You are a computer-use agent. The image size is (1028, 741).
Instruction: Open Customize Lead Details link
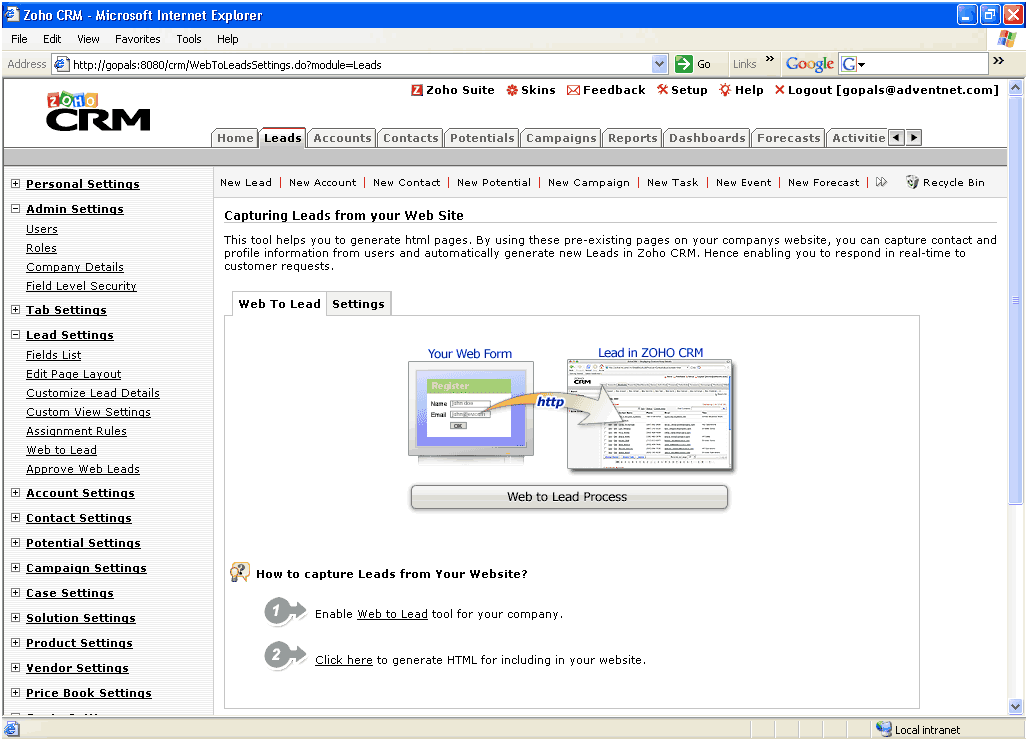93,393
